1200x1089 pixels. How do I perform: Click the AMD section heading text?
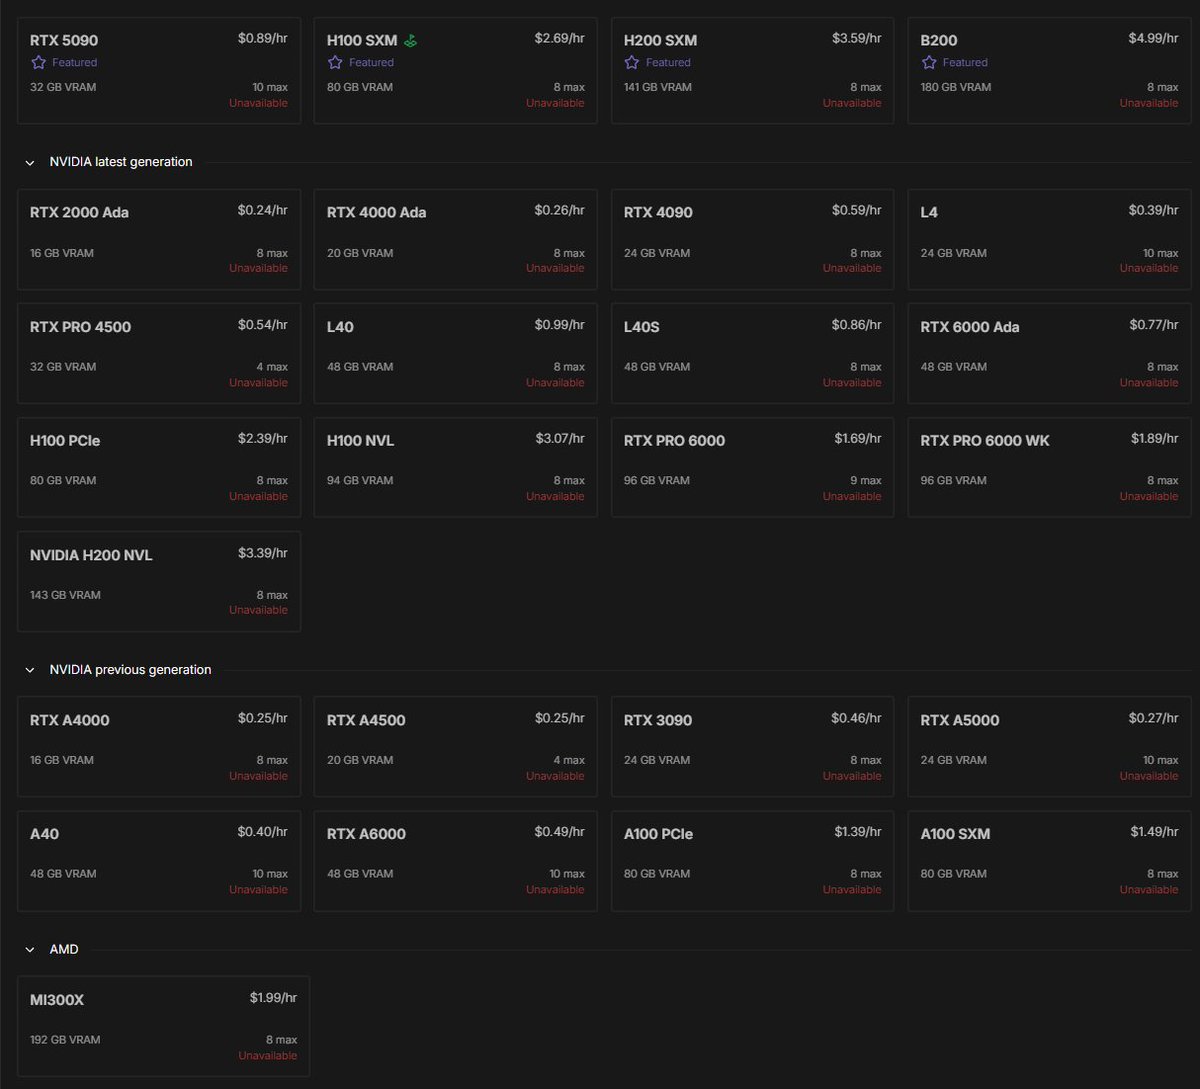pos(64,950)
